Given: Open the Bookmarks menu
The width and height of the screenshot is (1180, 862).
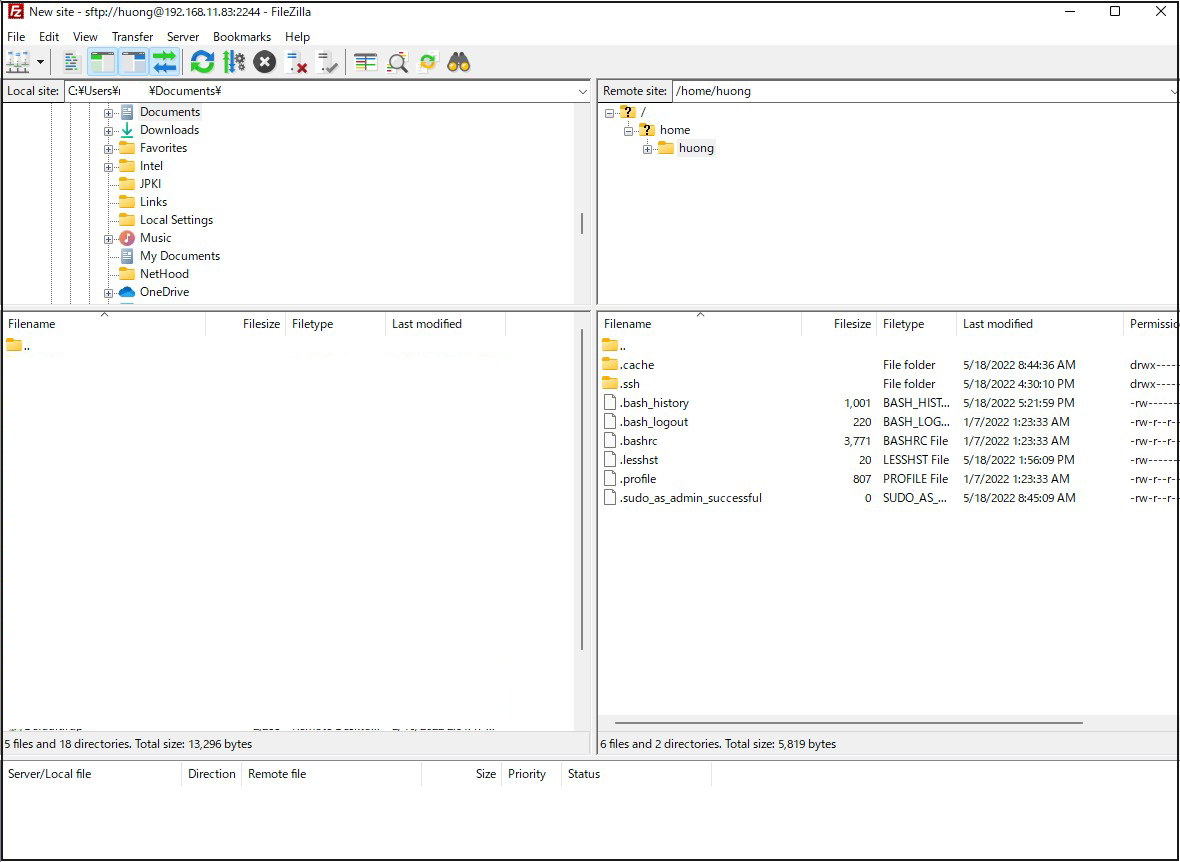Looking at the screenshot, I should click(242, 36).
